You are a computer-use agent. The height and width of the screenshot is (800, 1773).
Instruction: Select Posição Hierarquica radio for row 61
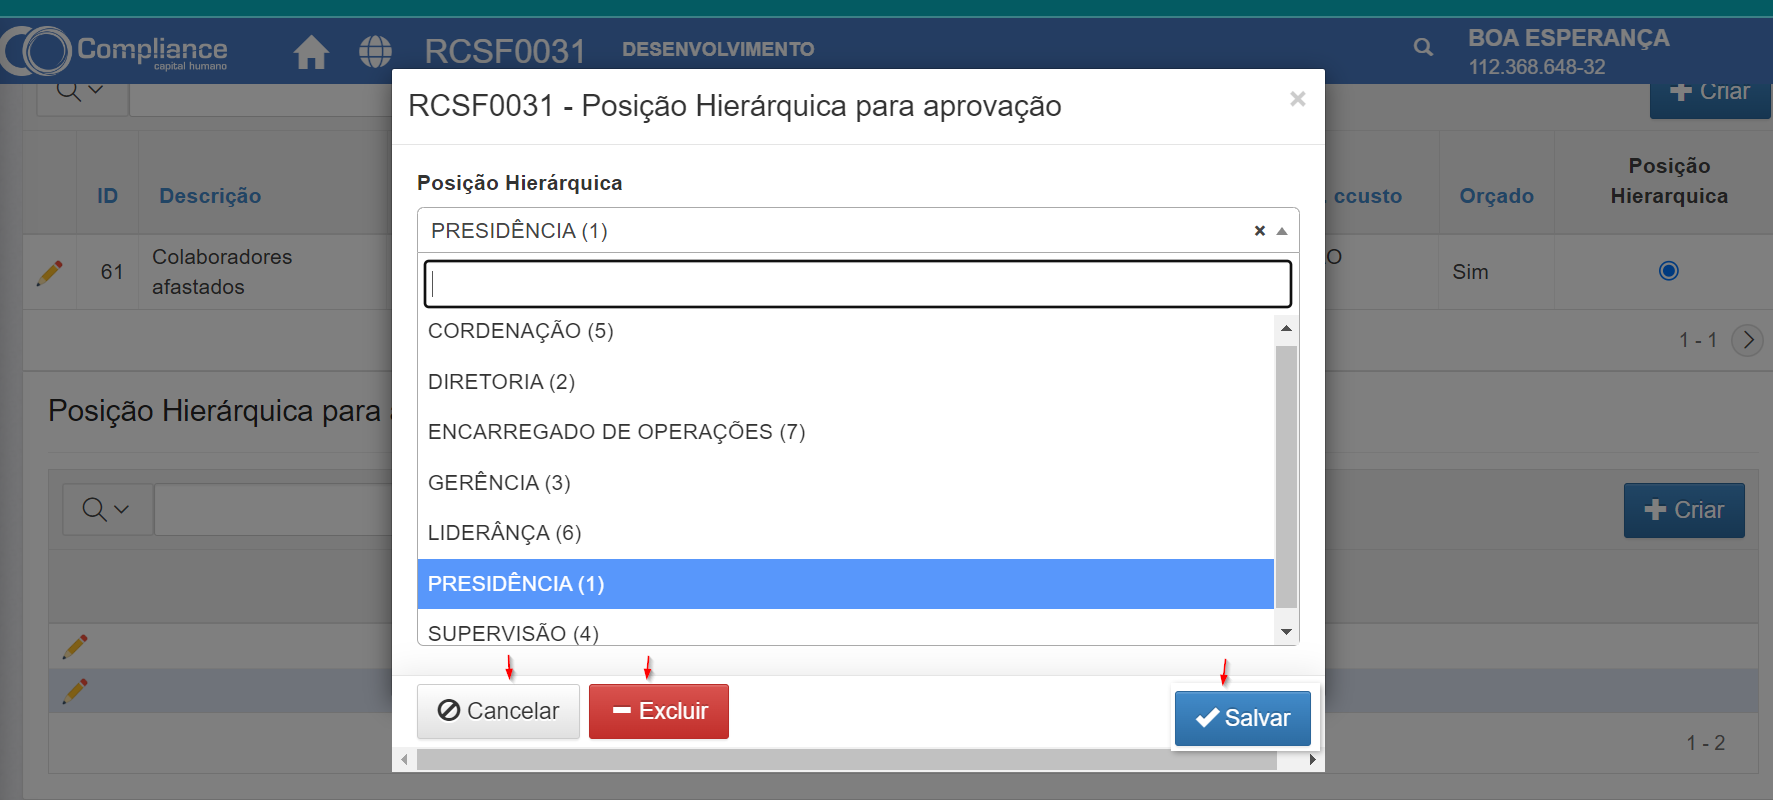tap(1669, 271)
